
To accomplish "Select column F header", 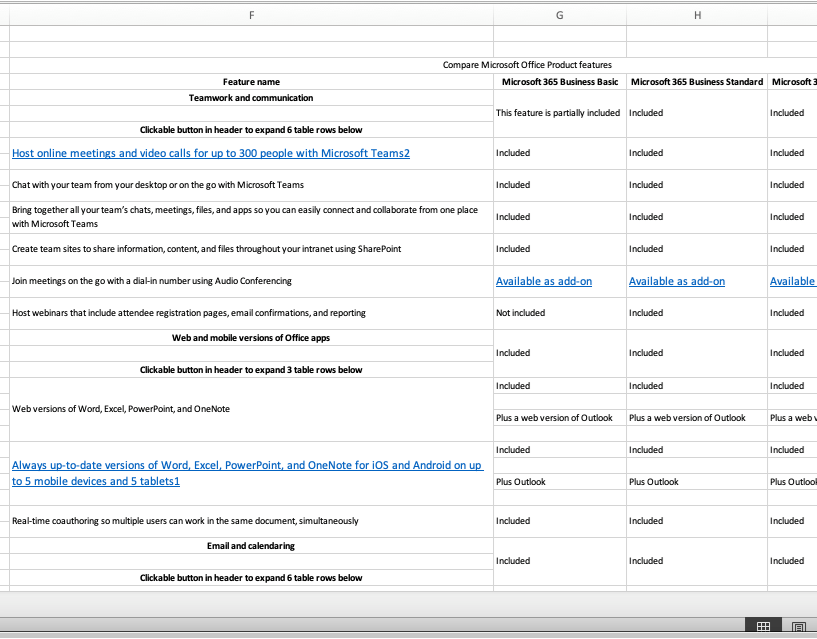I will point(251,15).
